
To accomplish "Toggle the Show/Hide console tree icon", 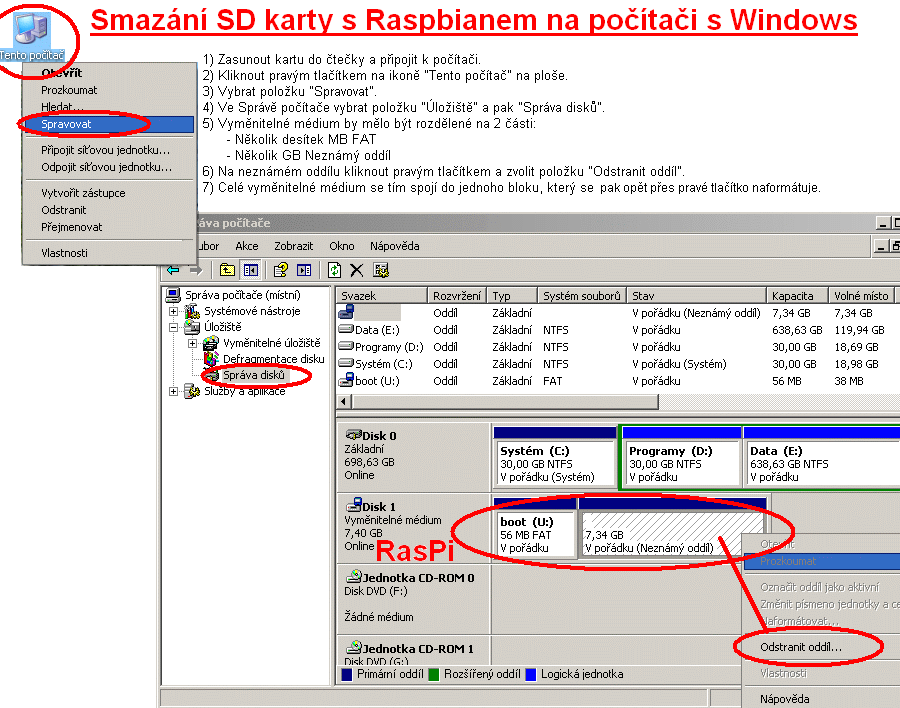I will pyautogui.click(x=251, y=270).
